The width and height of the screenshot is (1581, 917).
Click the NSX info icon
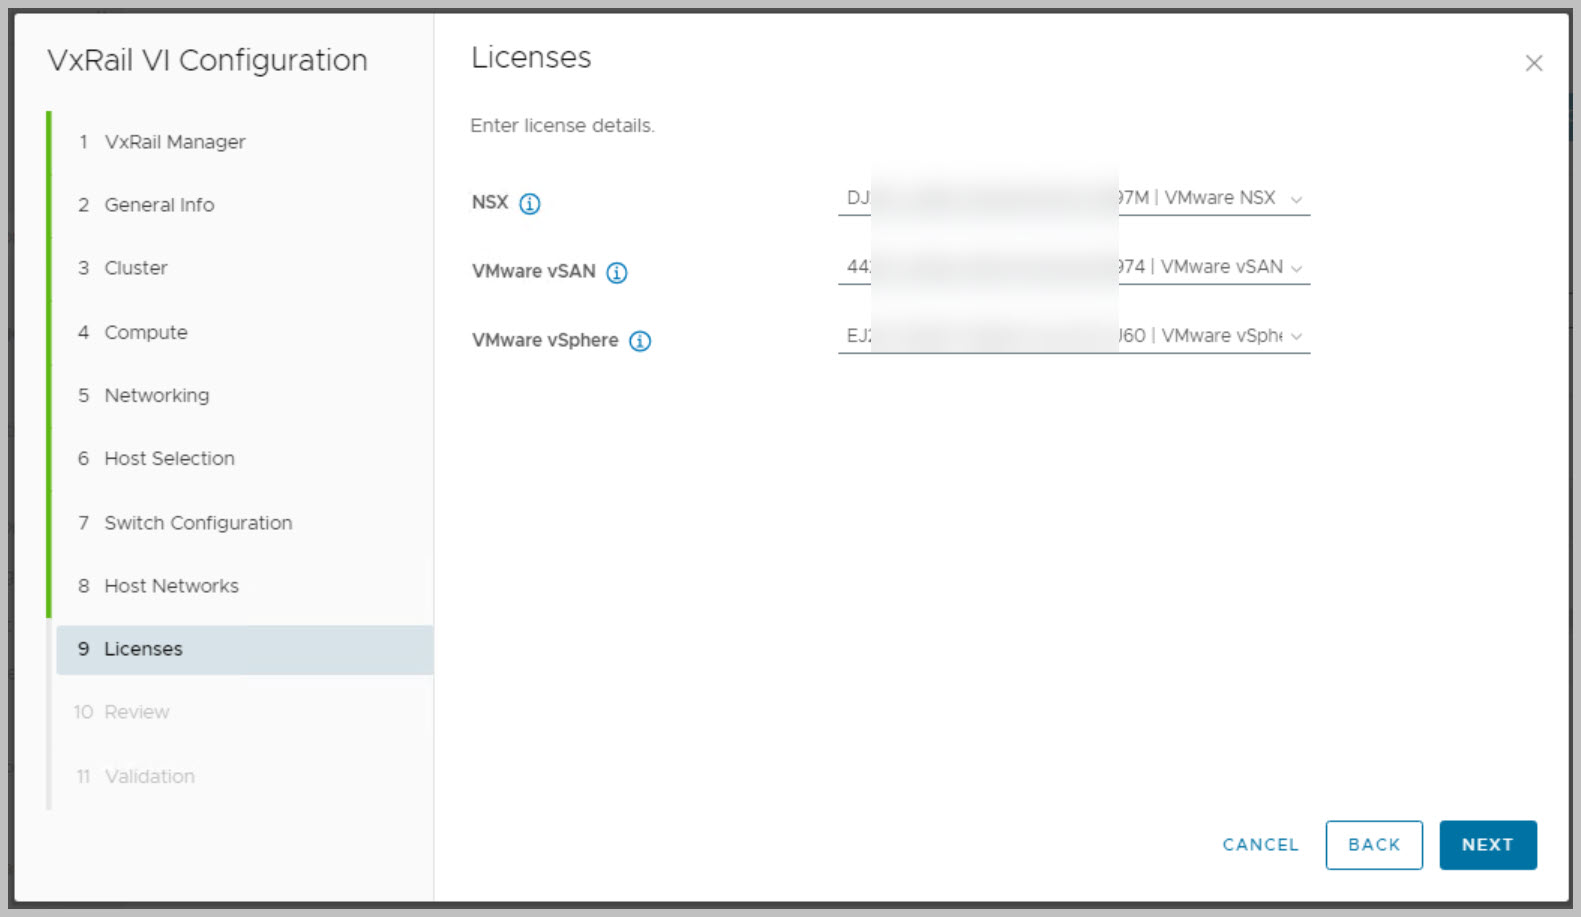tap(530, 204)
